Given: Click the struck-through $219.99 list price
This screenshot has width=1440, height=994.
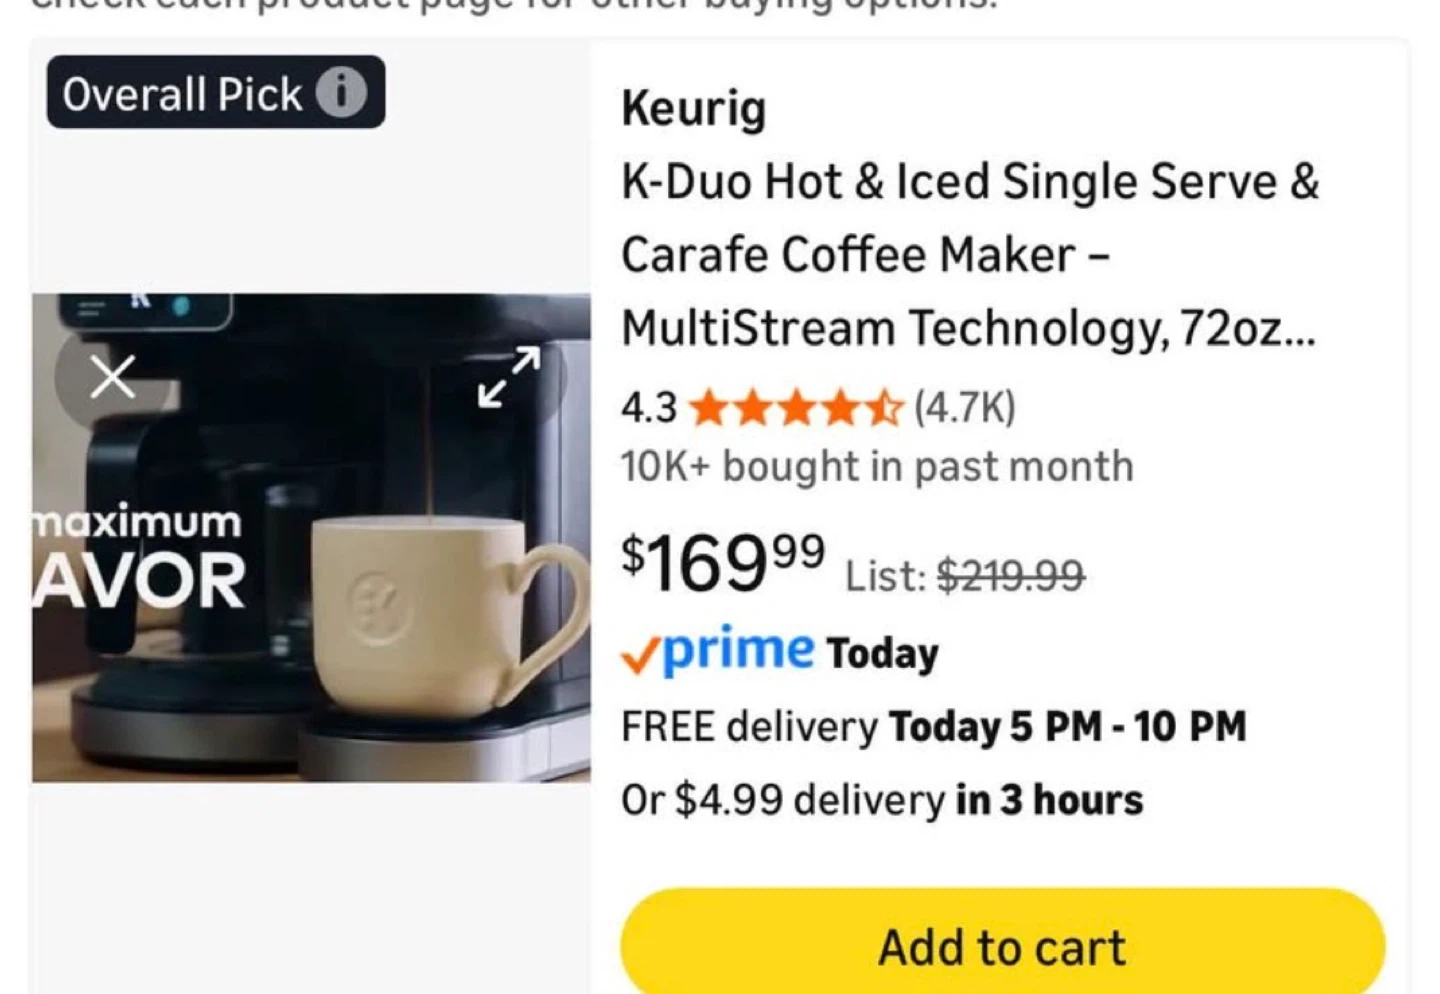Looking at the screenshot, I should pyautogui.click(x=1010, y=575).
